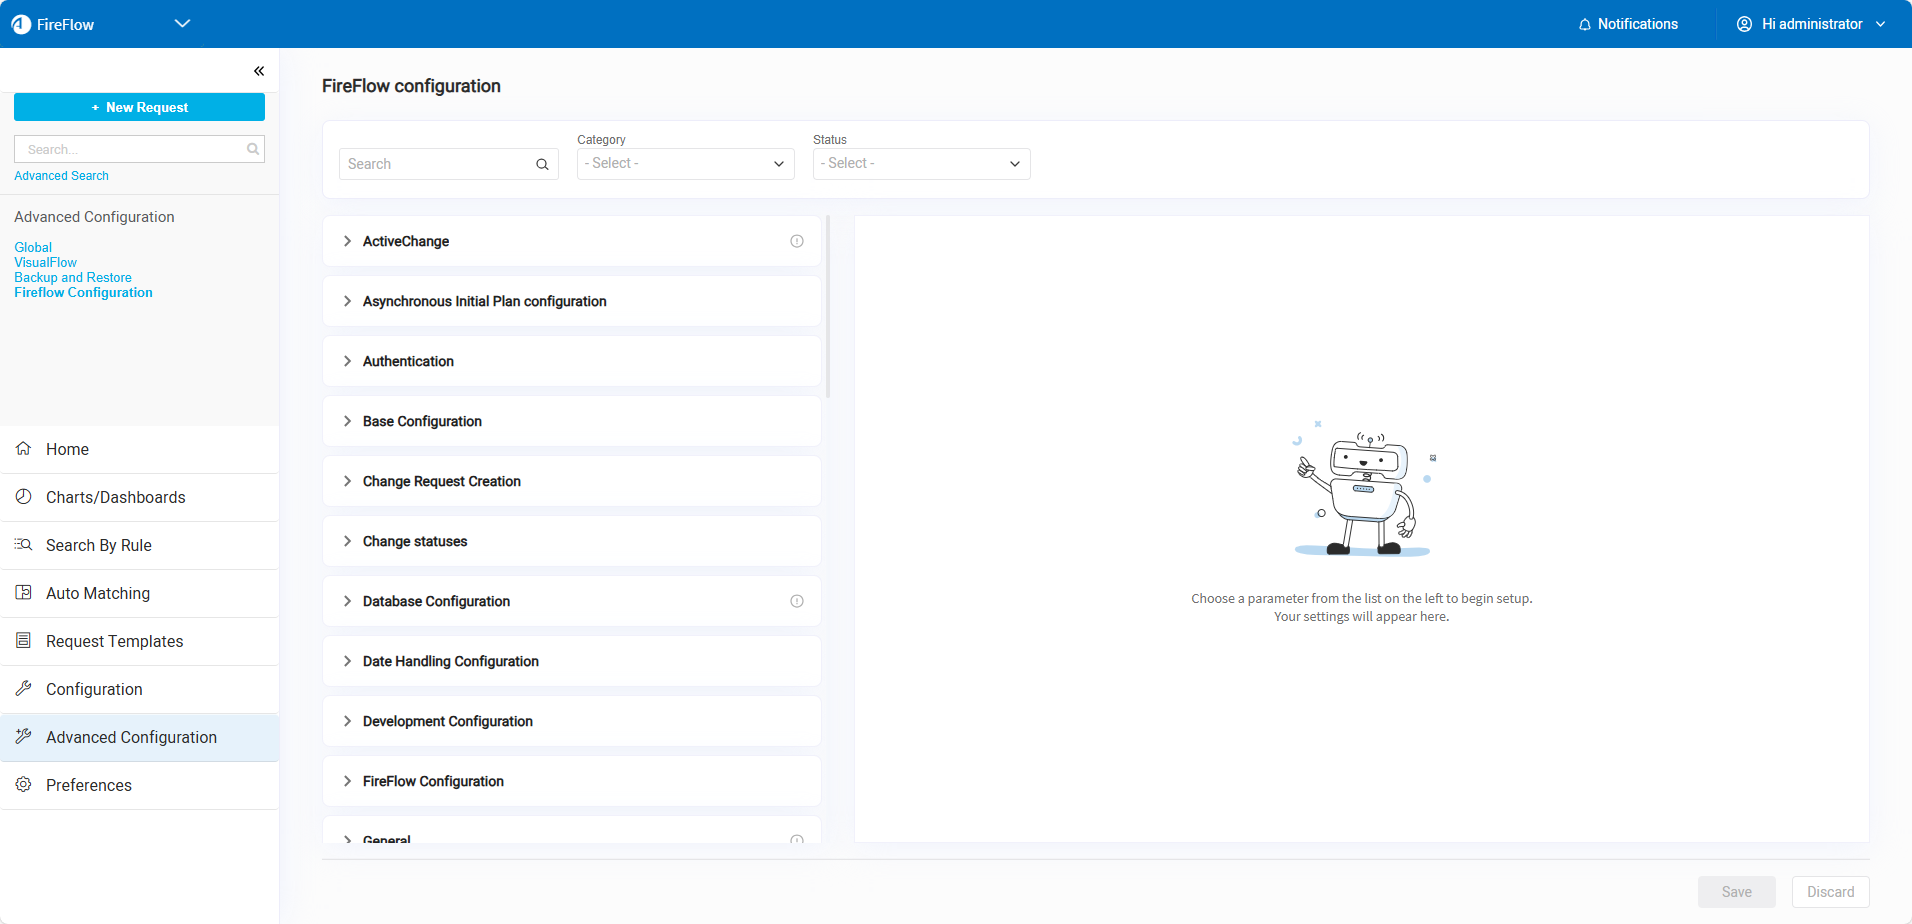Click the info icon on Database Configuration row

[797, 601]
